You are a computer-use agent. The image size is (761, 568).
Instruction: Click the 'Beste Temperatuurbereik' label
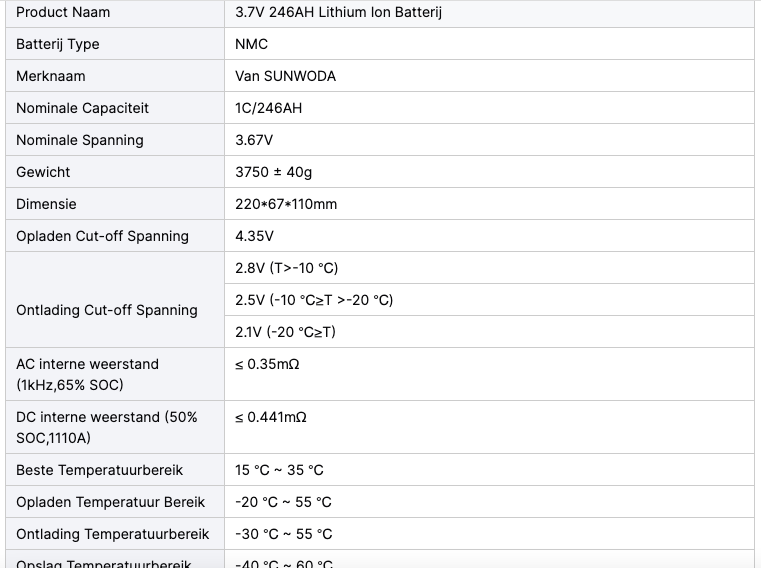(x=99, y=470)
